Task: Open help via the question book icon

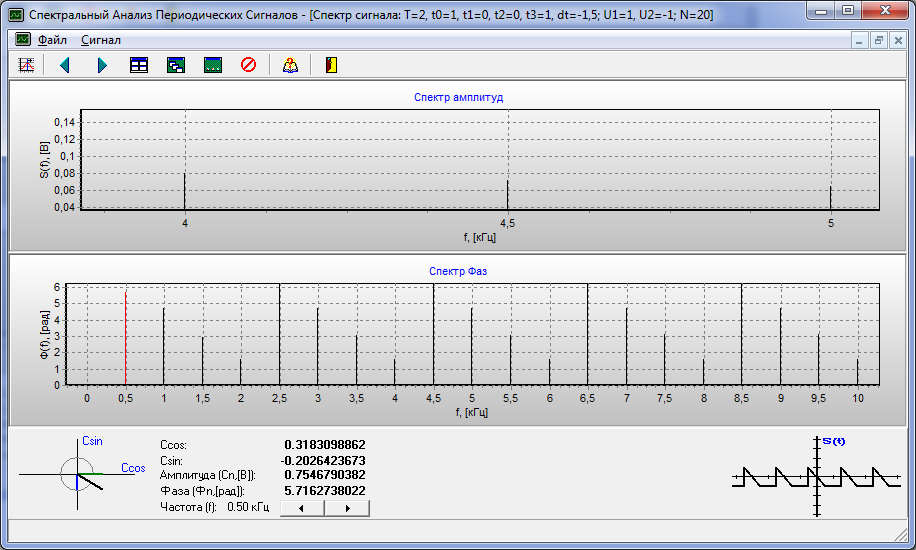Action: point(290,65)
